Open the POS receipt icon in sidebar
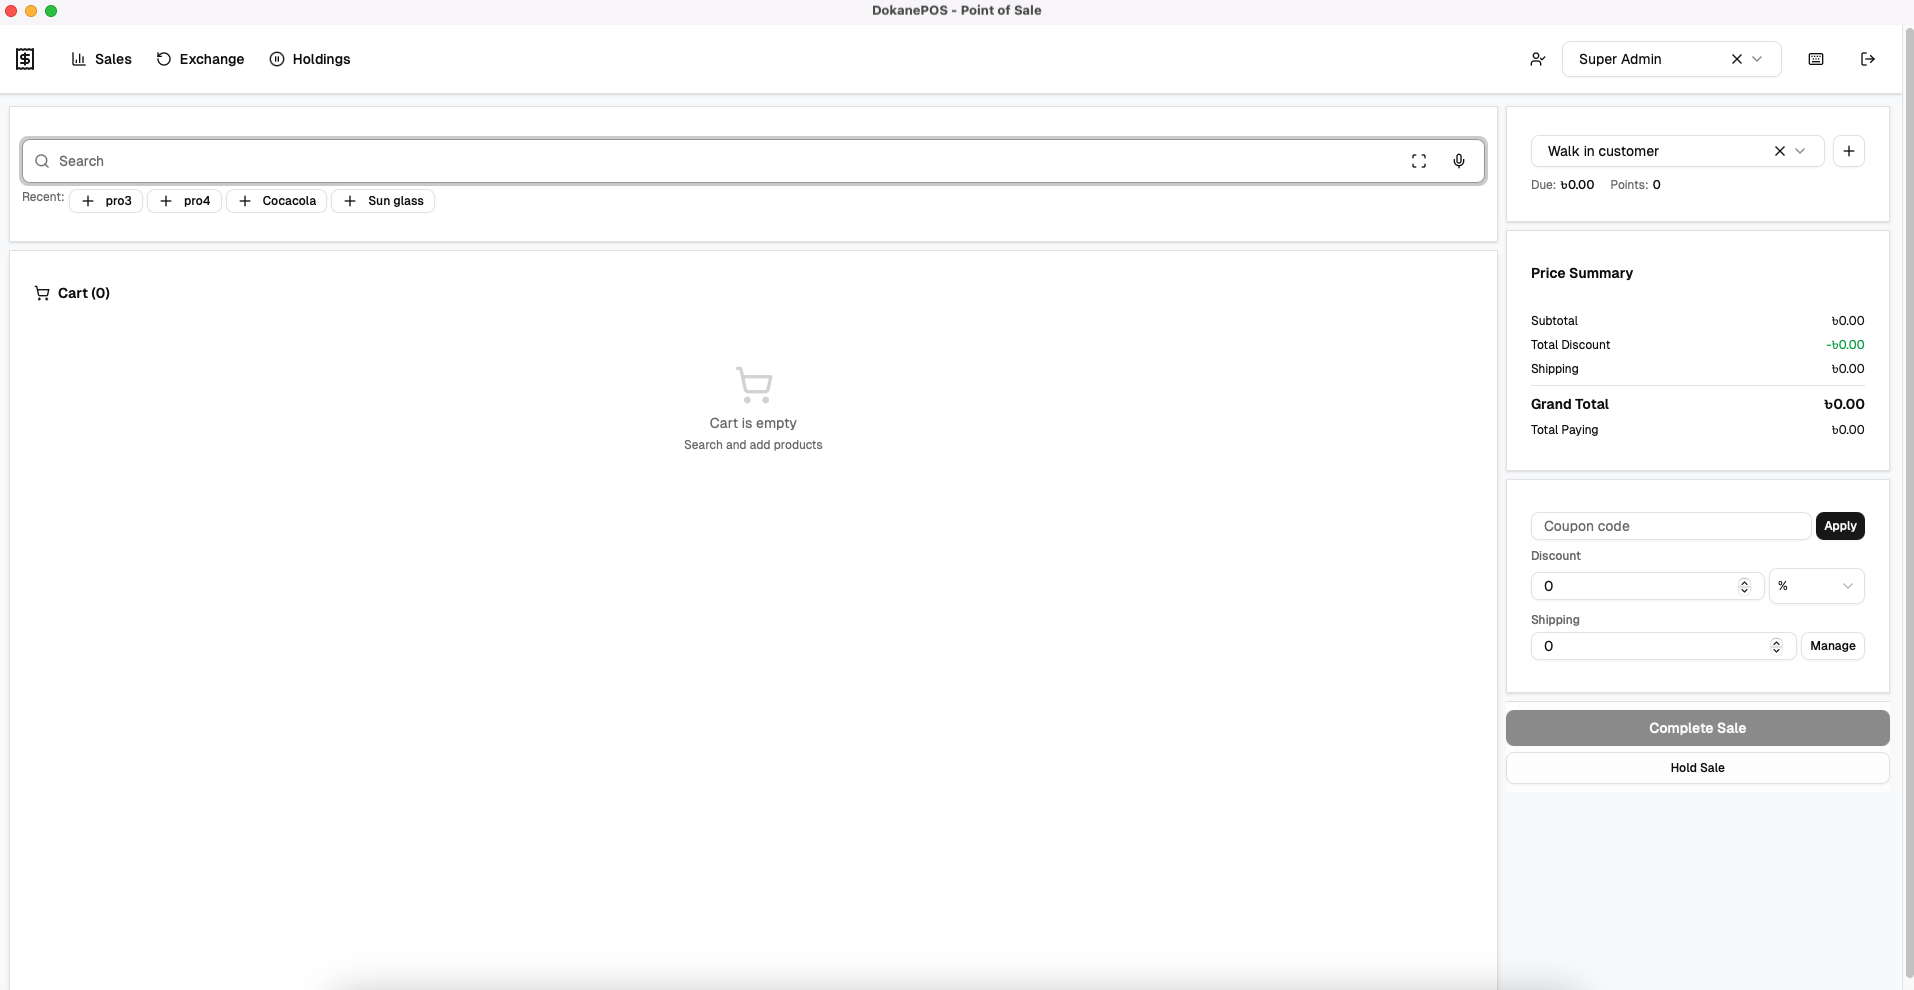The width and height of the screenshot is (1914, 990). coord(25,59)
